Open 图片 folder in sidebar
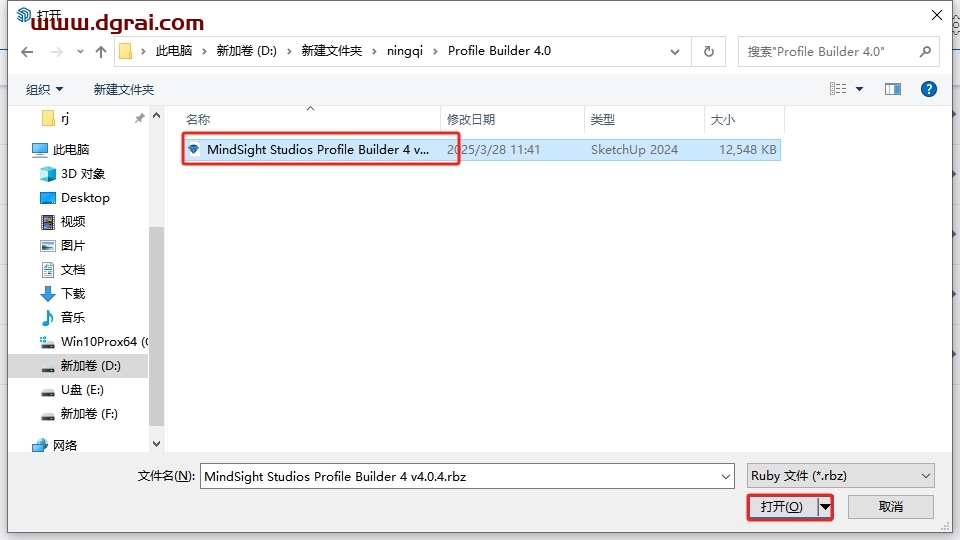The width and height of the screenshot is (960, 540). pyautogui.click(x=73, y=246)
